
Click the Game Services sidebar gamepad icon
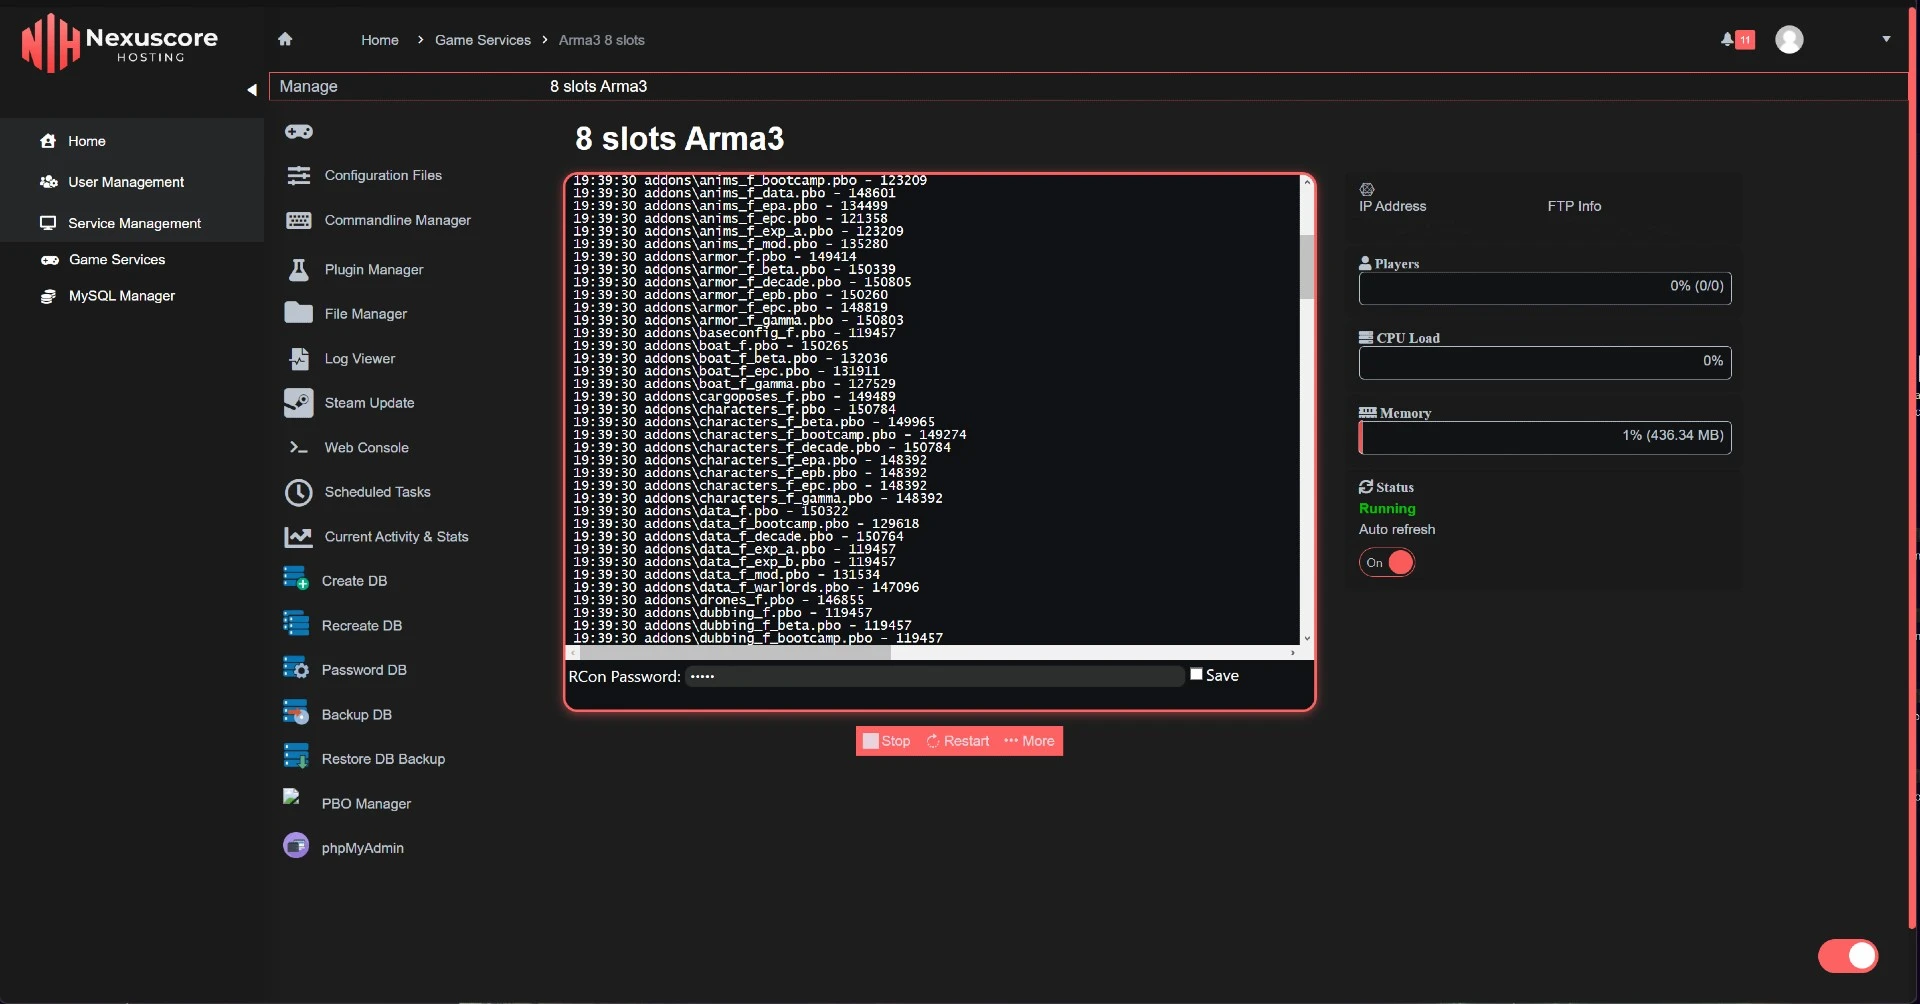coord(49,260)
